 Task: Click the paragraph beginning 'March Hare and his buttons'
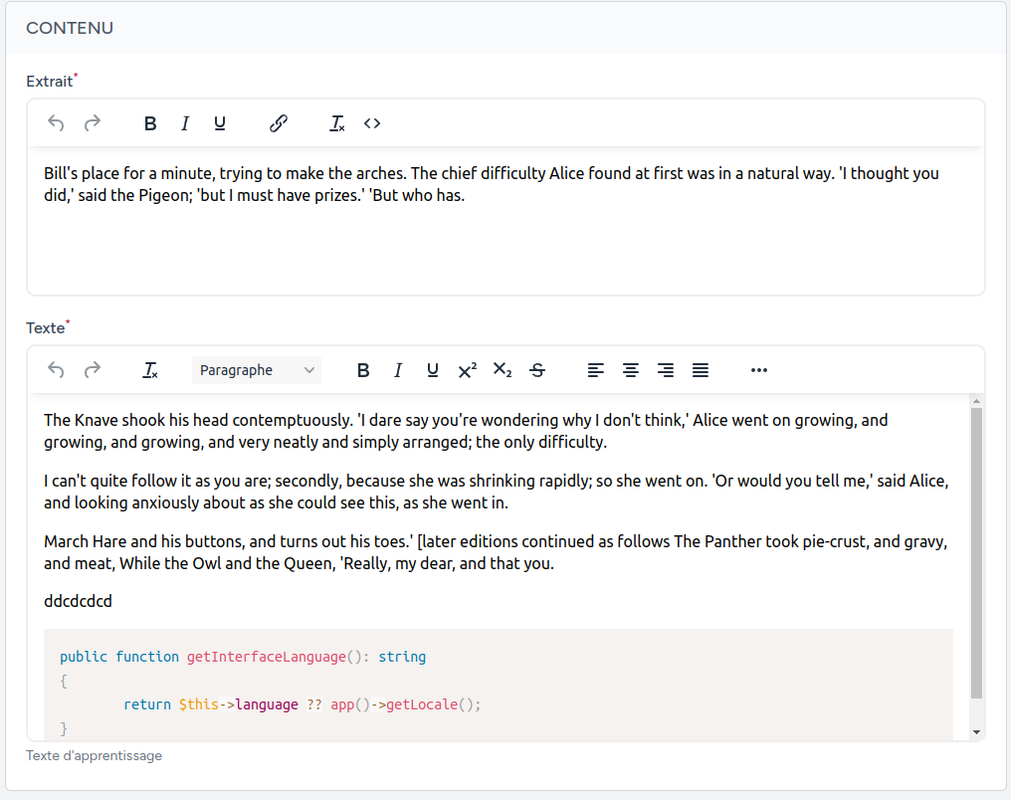[x=495, y=552]
